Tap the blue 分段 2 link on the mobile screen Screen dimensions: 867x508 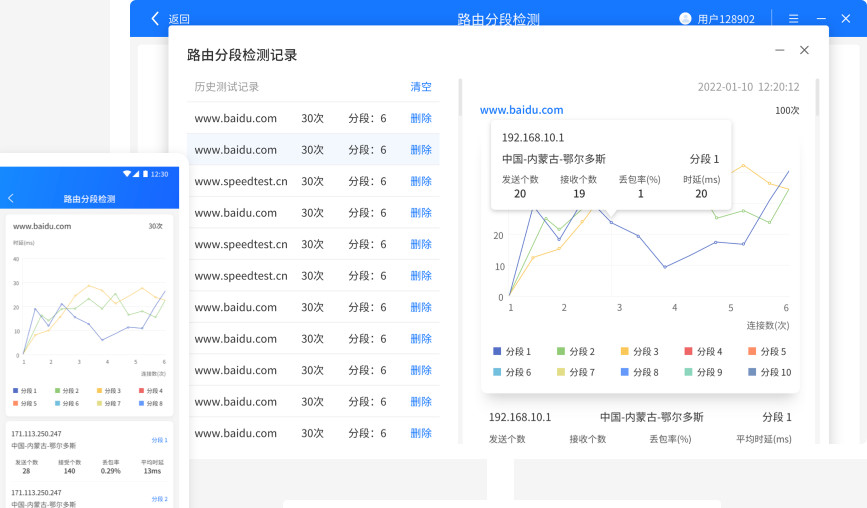click(159, 499)
